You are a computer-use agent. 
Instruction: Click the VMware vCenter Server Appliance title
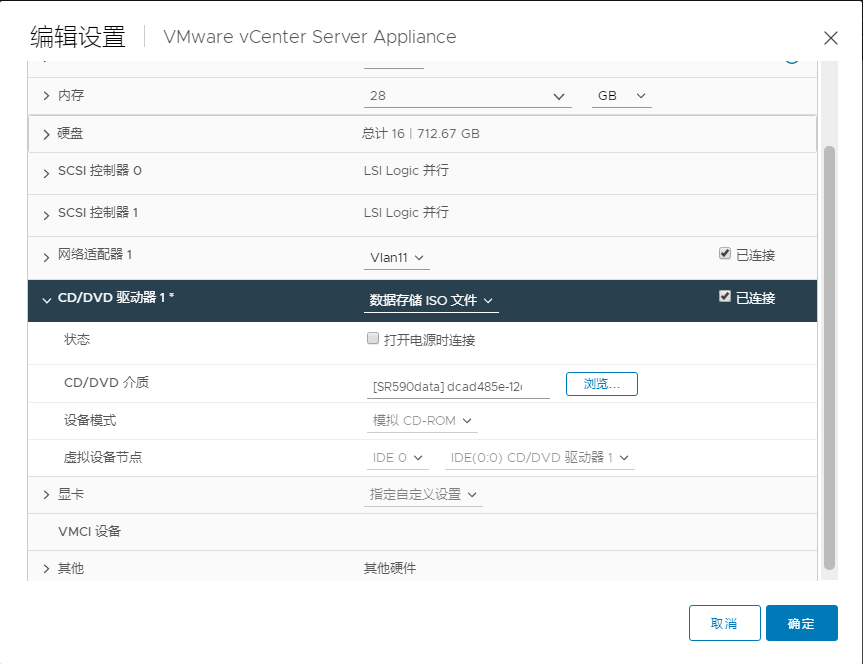(x=310, y=37)
